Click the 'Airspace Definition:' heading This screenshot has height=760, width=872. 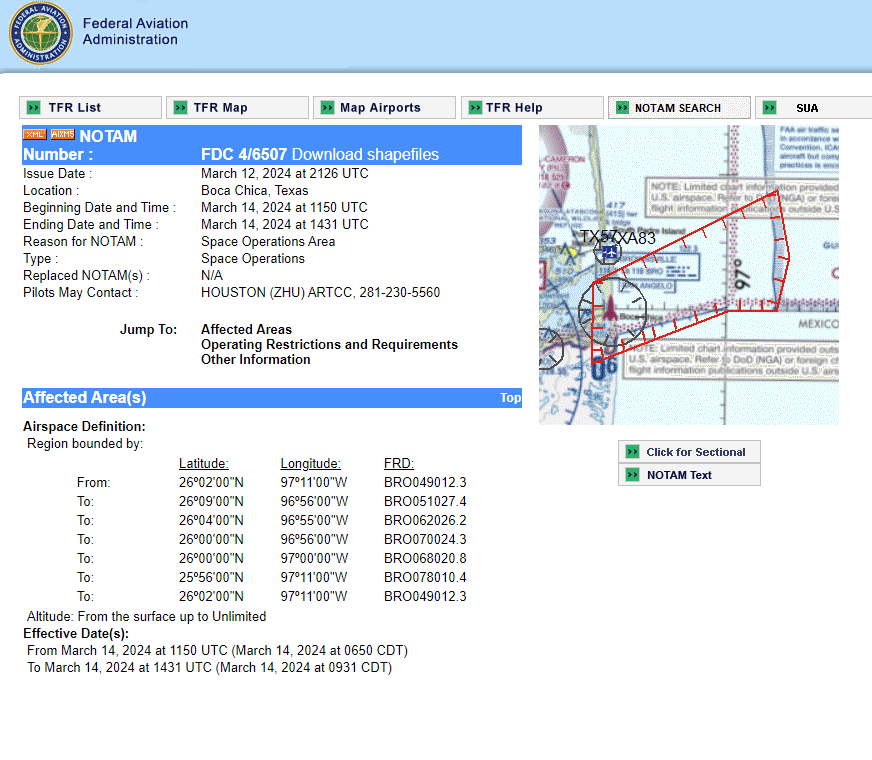(x=84, y=426)
